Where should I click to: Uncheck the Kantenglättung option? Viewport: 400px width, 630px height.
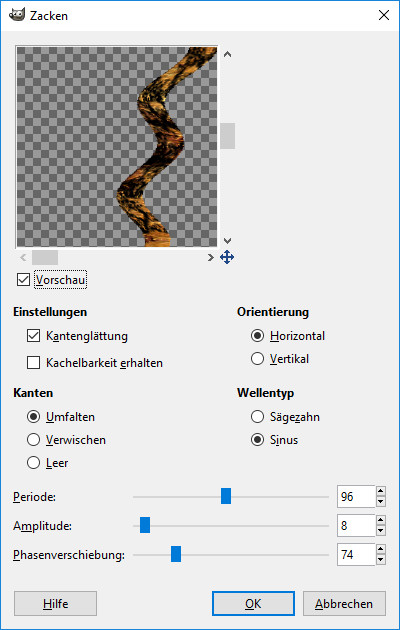(33, 335)
